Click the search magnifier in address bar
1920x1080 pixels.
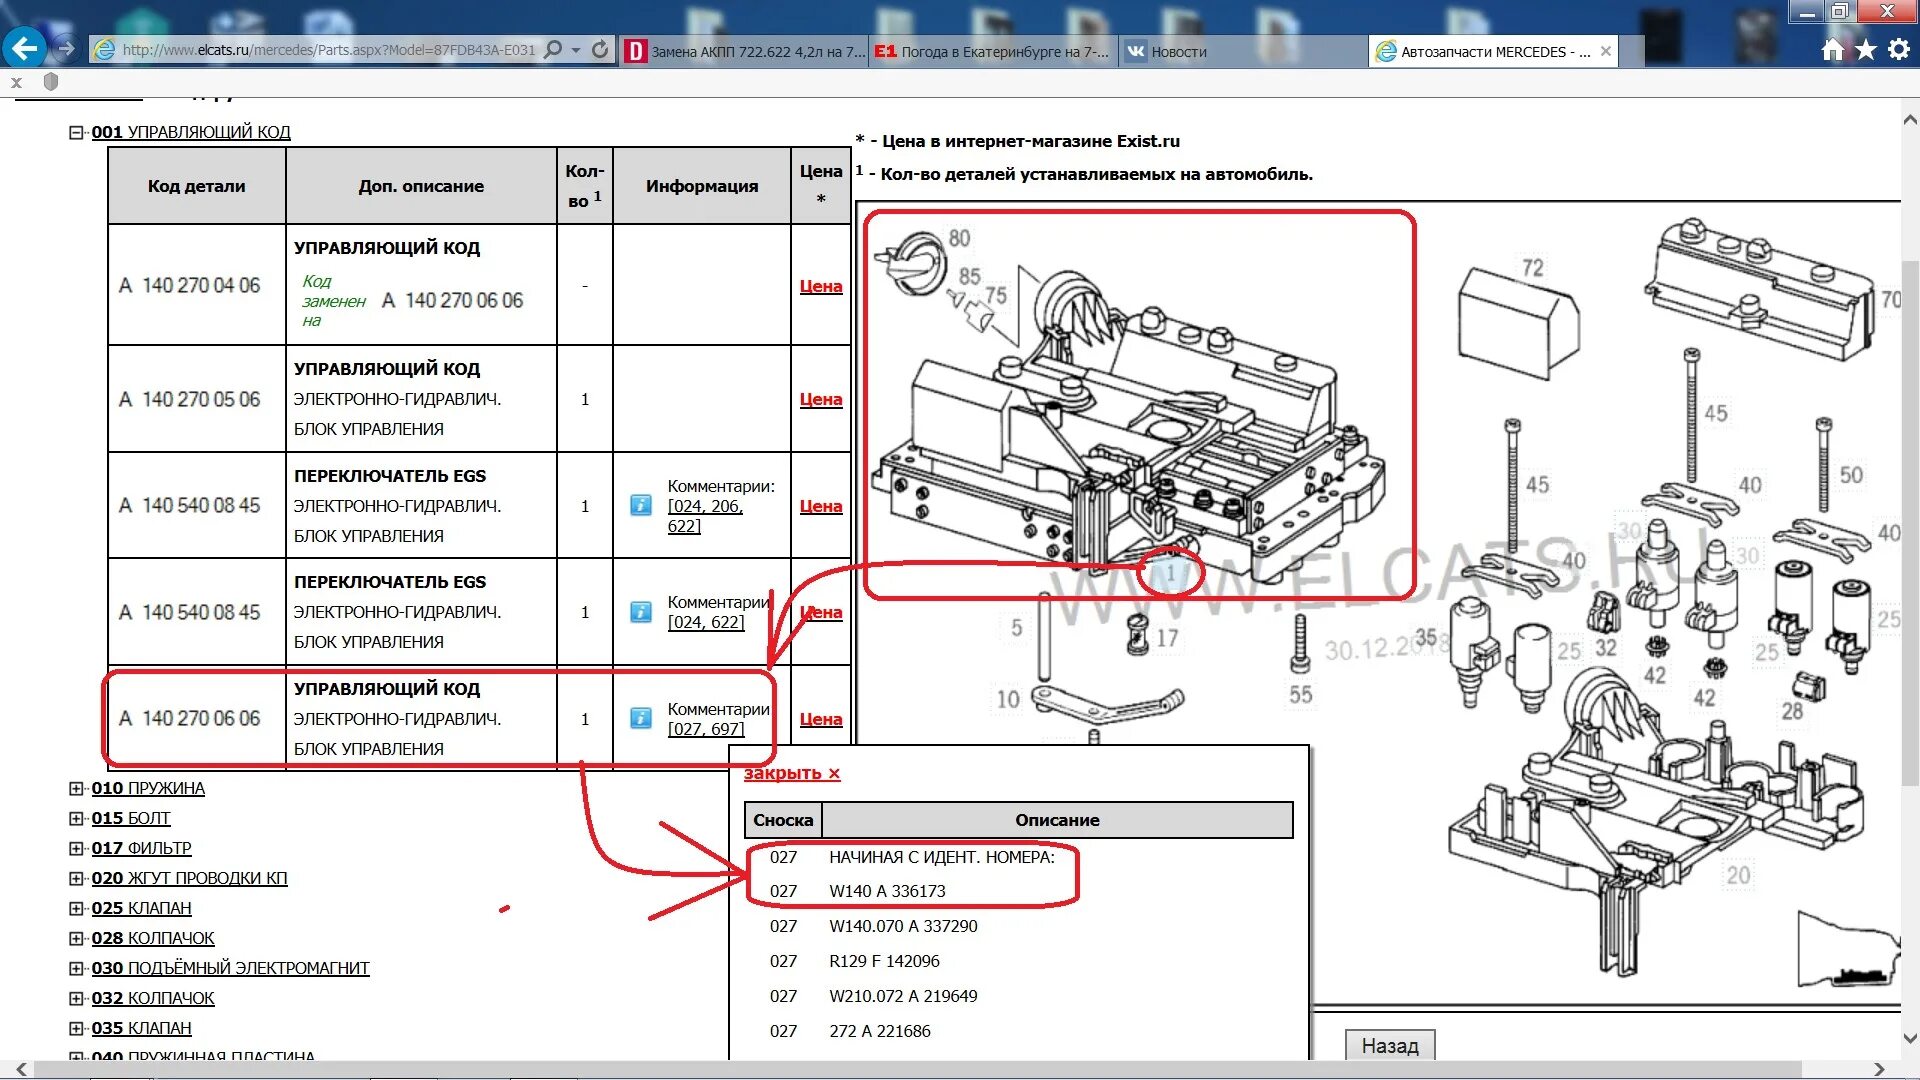[552, 50]
